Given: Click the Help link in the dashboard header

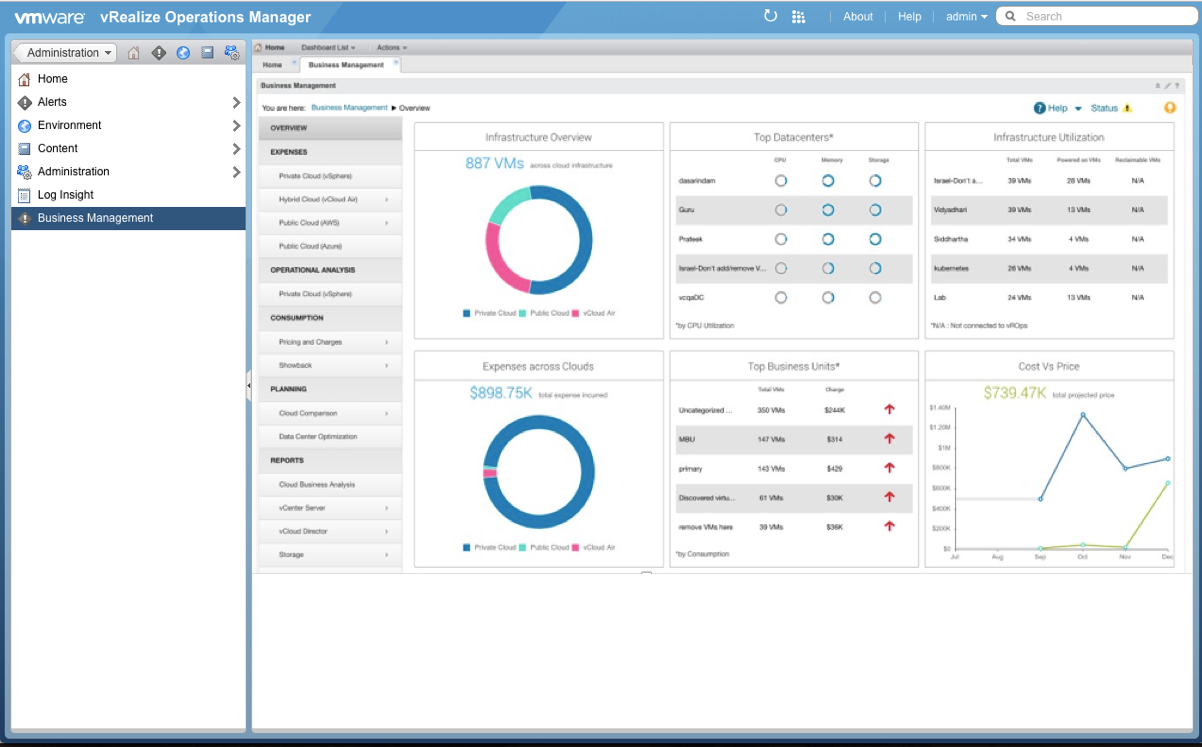Looking at the screenshot, I should coord(1058,107).
